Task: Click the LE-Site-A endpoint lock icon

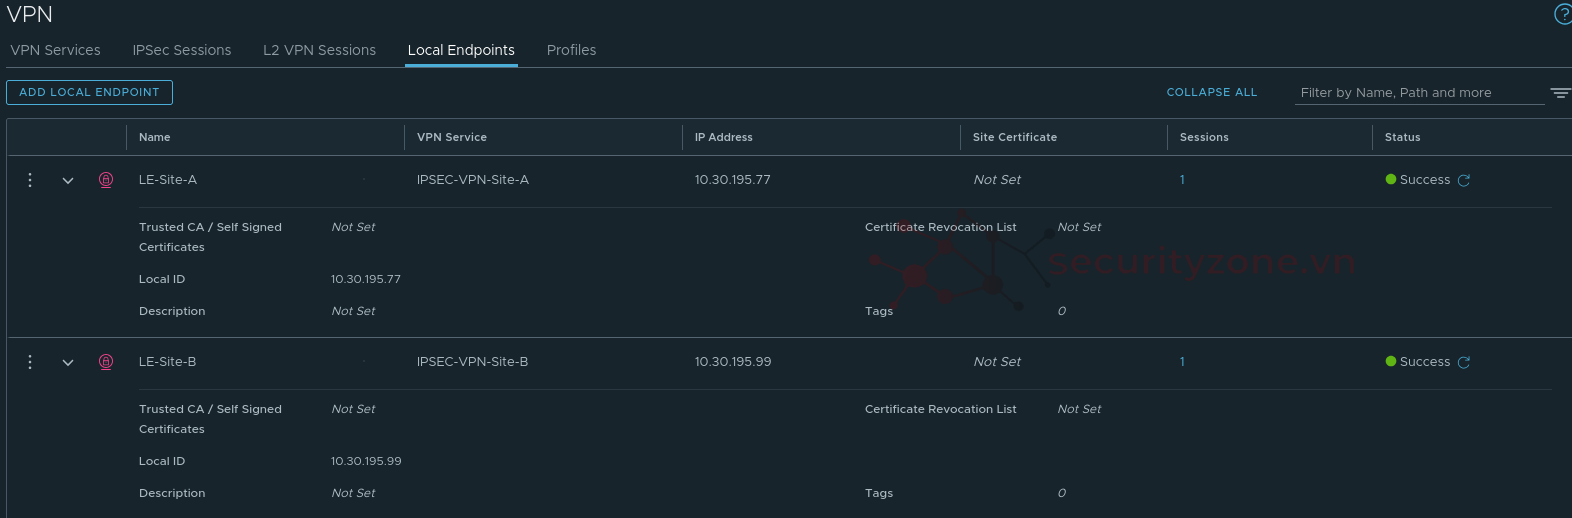Action: click(106, 180)
